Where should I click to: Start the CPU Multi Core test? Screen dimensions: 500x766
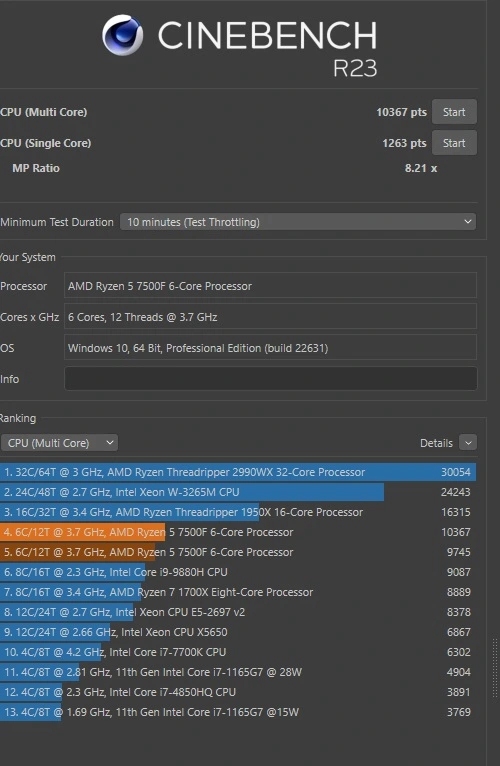454,112
